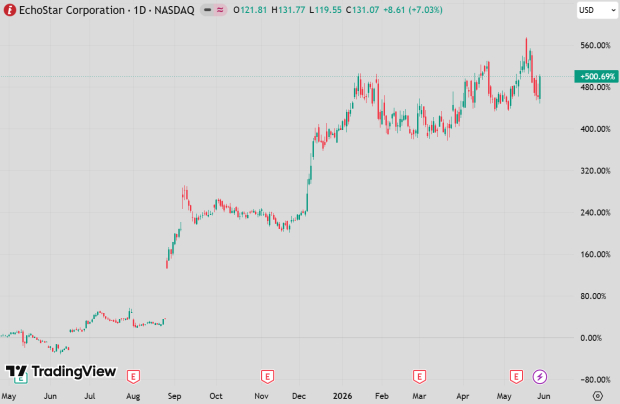Click the 0.00% price scale label
The height and width of the screenshot is (404, 620).
coord(591,338)
